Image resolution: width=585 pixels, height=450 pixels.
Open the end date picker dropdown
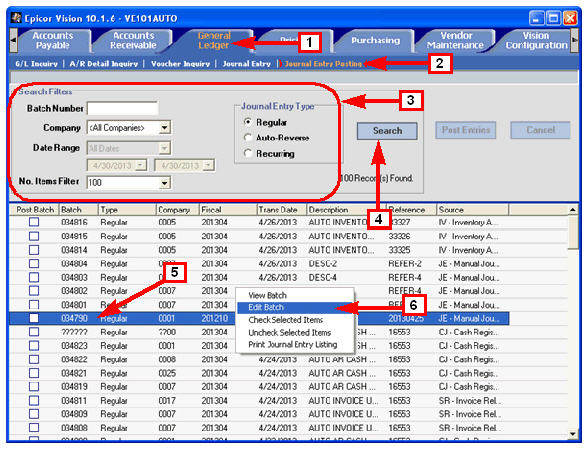(x=209, y=165)
